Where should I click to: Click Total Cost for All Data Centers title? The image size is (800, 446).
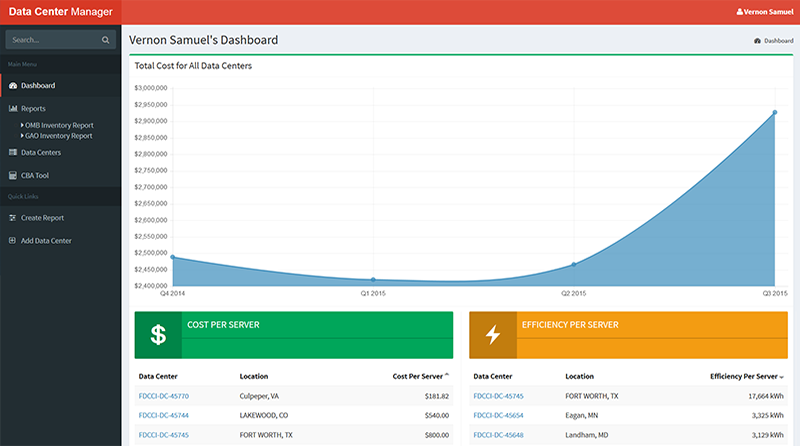click(x=193, y=66)
